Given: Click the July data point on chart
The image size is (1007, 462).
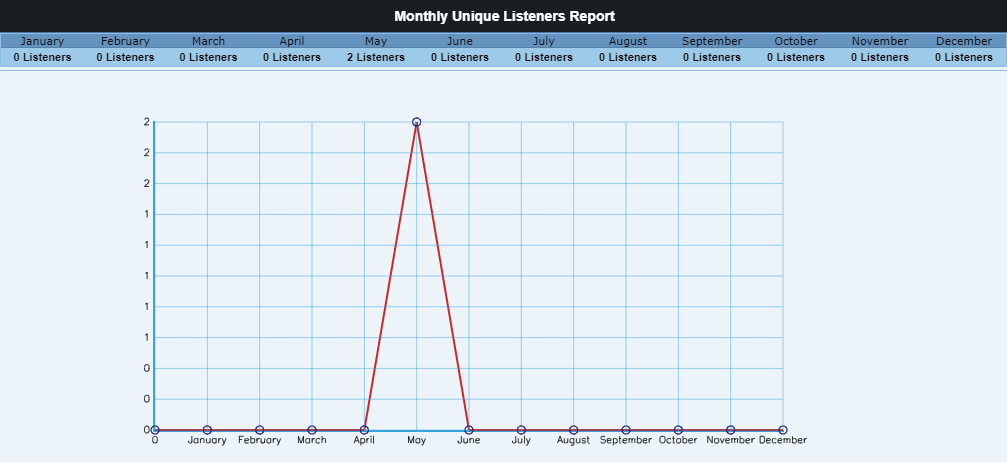Looking at the screenshot, I should 521,430.
